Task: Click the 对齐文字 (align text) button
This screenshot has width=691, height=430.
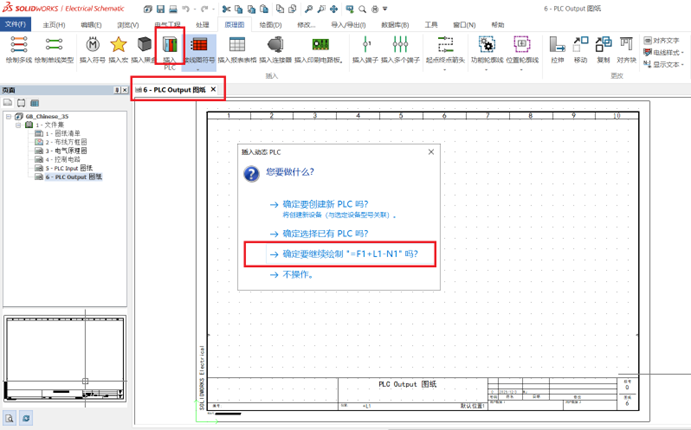Action: coord(661,41)
